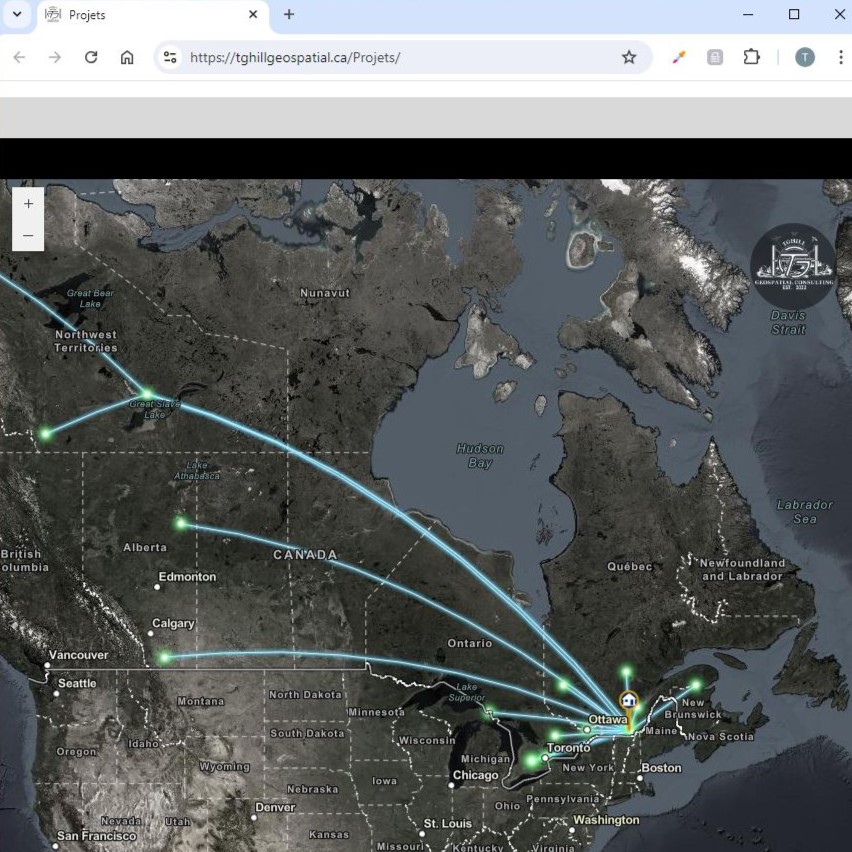Click the home marker near Ottawa
The width and height of the screenshot is (852, 852).
tap(628, 701)
